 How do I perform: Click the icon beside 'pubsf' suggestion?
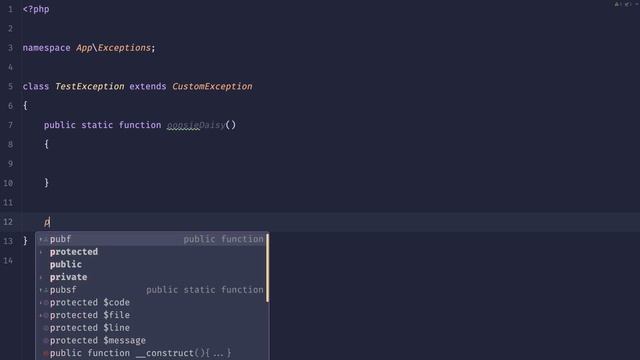point(45,290)
